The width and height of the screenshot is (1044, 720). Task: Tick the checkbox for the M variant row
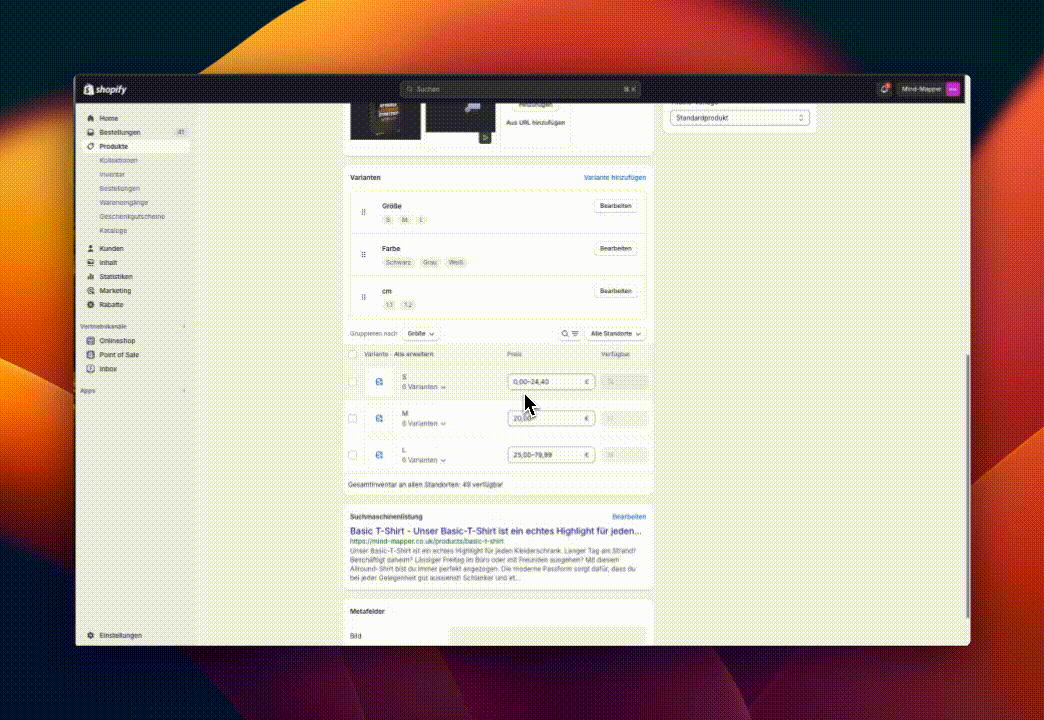(353, 419)
